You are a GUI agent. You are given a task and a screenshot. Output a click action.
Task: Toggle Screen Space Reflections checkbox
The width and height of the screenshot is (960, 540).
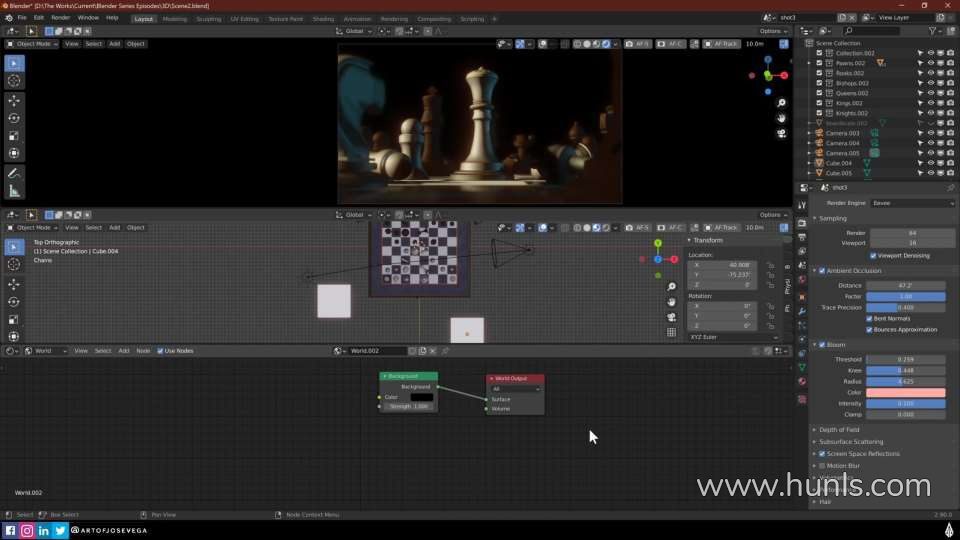click(822, 454)
